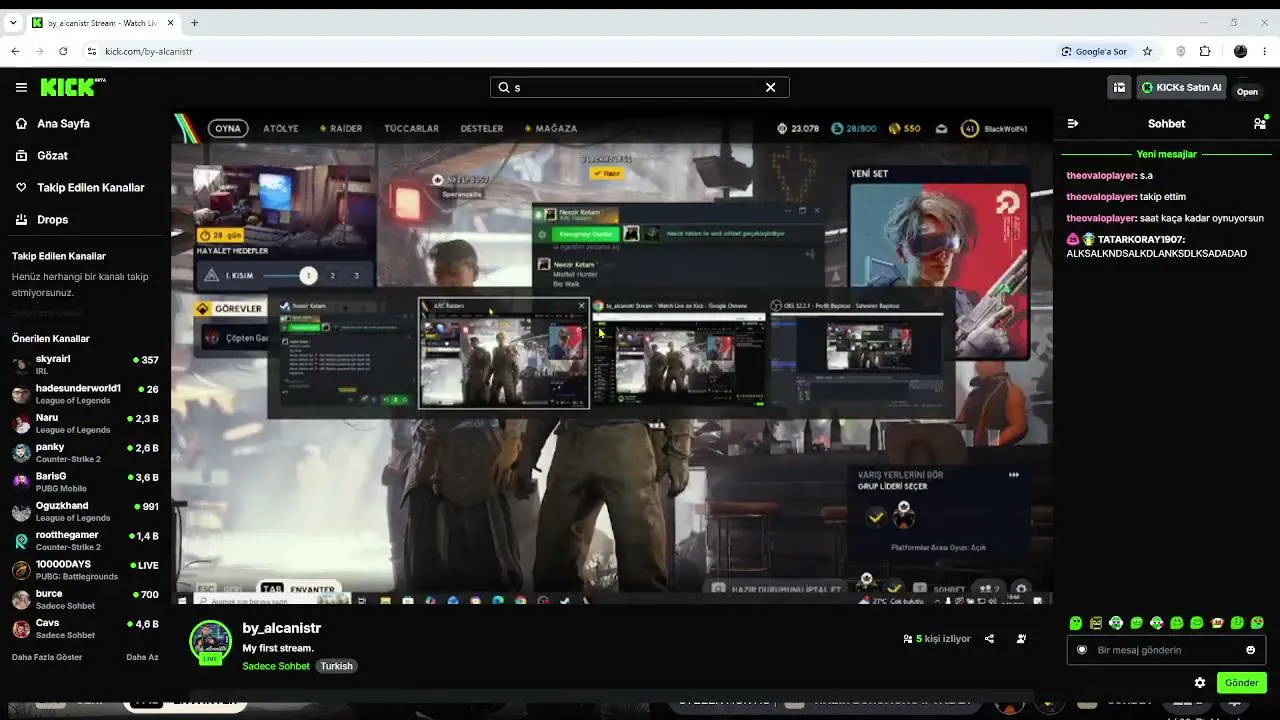
Task: Select the by_alcanistr Stream browser tab
Action: pyautogui.click(x=102, y=22)
